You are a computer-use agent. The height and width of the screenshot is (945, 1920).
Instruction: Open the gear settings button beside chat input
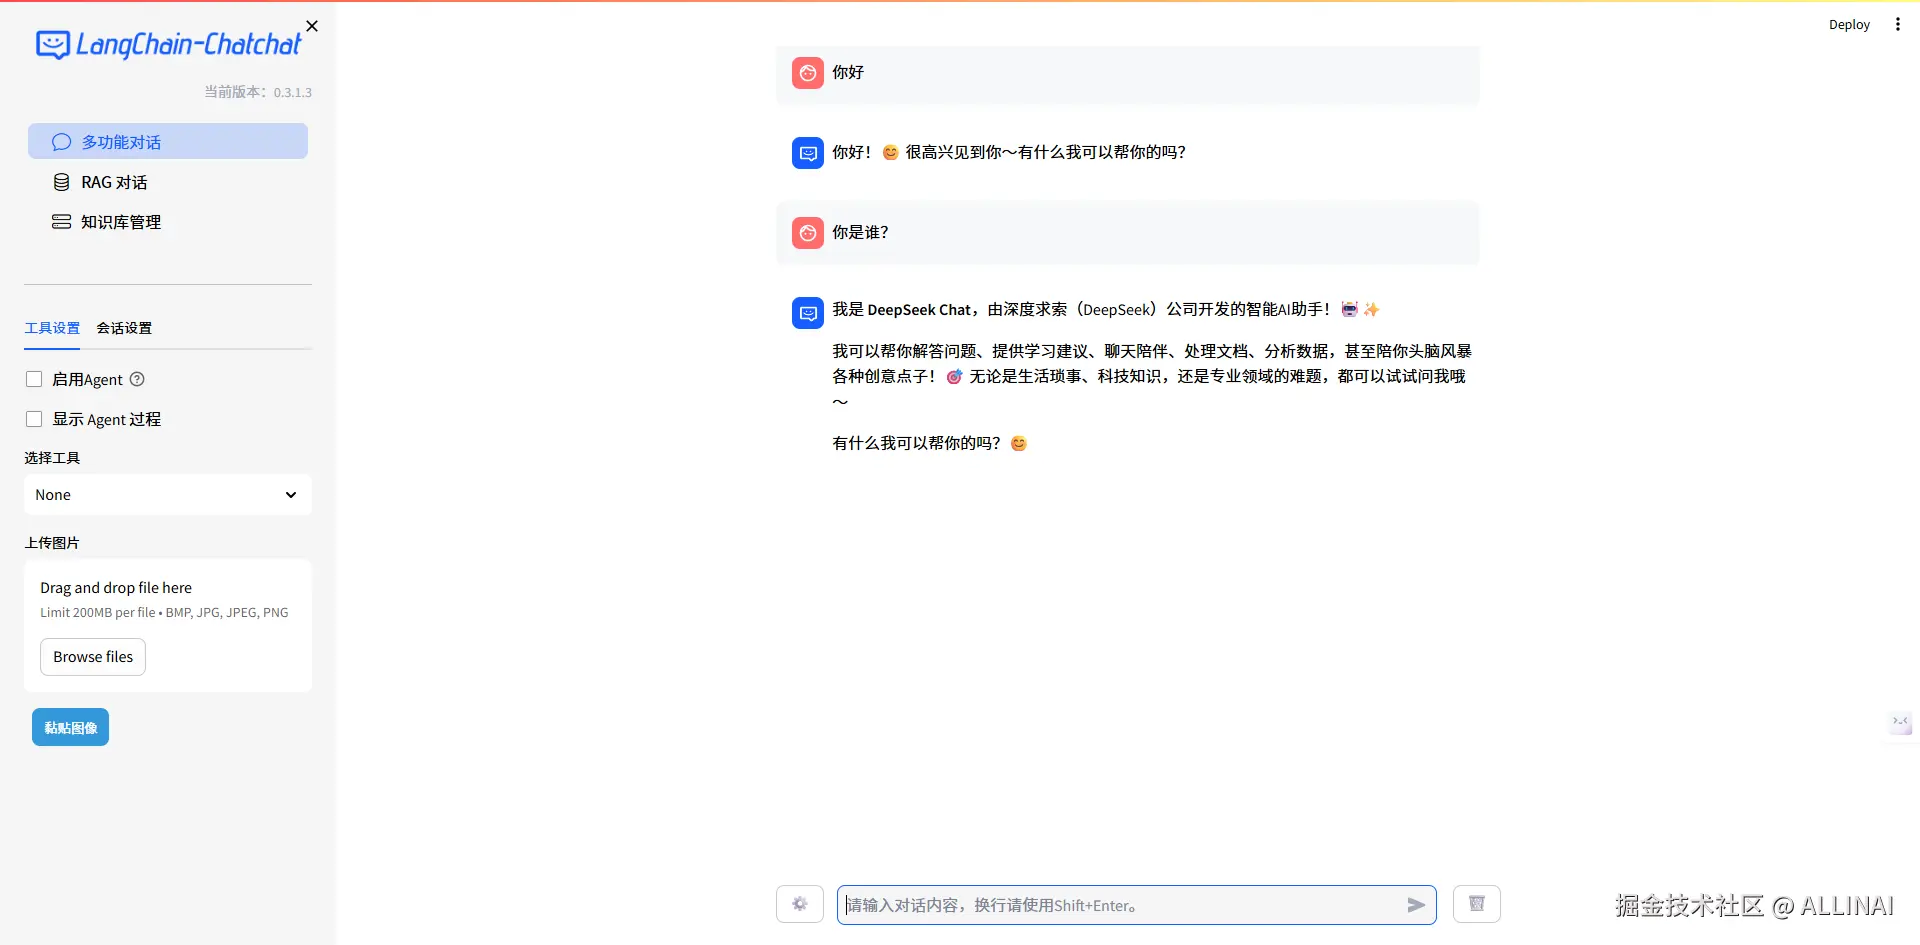pos(800,904)
